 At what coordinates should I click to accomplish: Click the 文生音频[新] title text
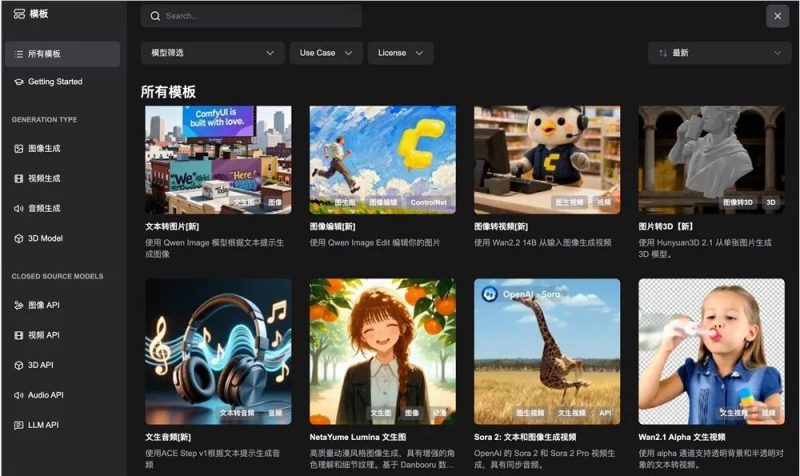tap(168, 437)
